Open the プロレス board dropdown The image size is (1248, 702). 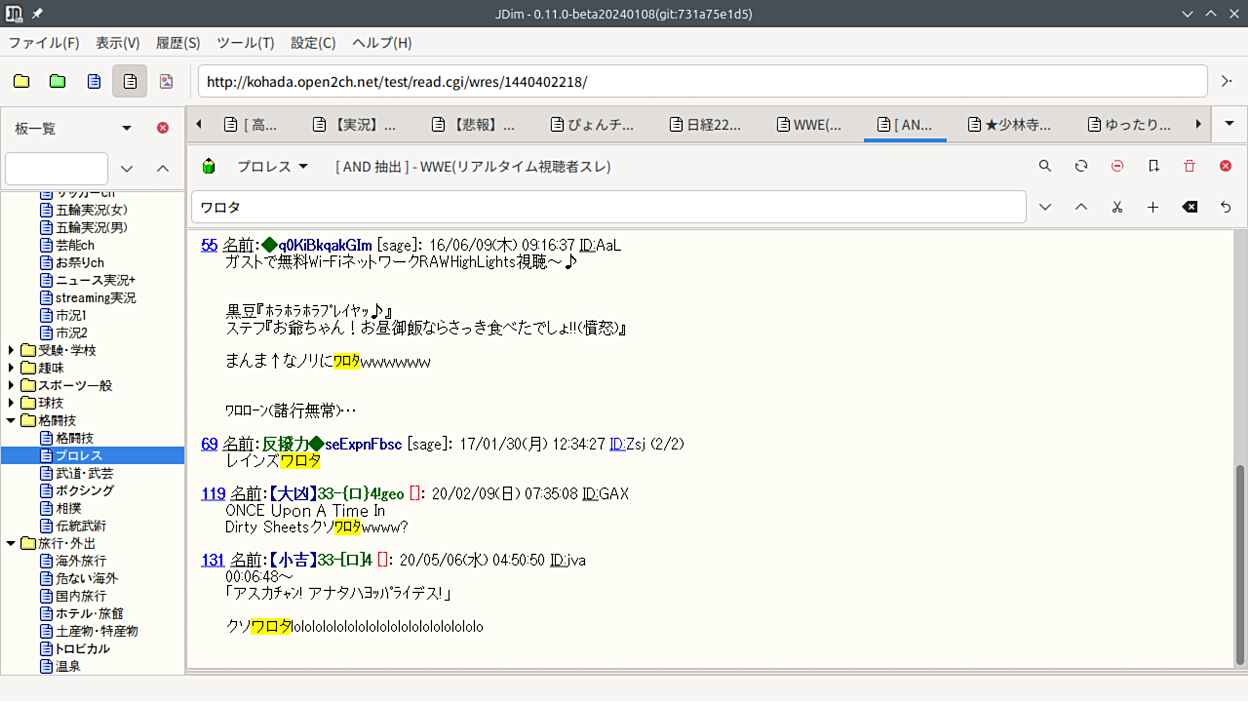(x=272, y=166)
